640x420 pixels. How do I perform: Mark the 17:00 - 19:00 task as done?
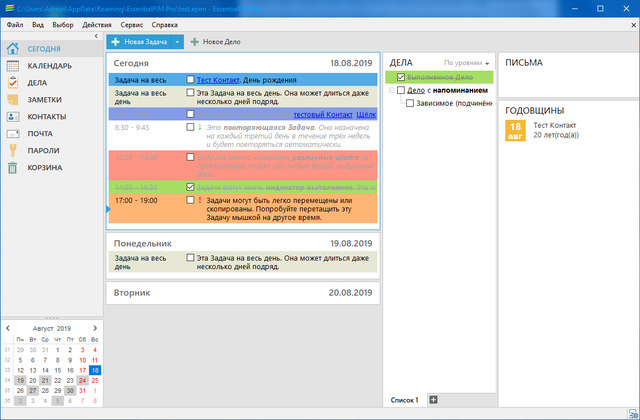pyautogui.click(x=190, y=200)
